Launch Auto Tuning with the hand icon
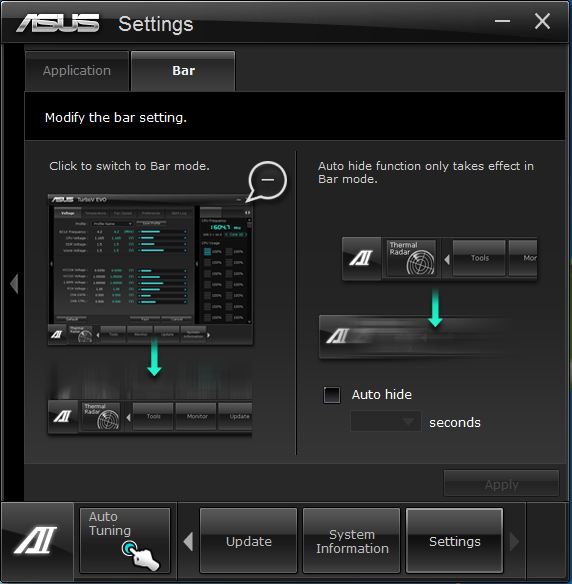 coord(125,540)
